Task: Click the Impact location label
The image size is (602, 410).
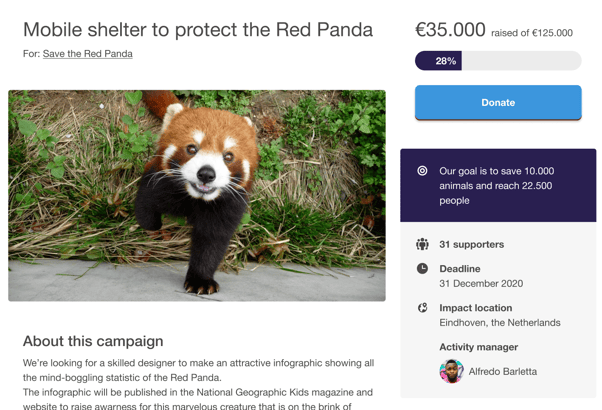Action: (475, 308)
